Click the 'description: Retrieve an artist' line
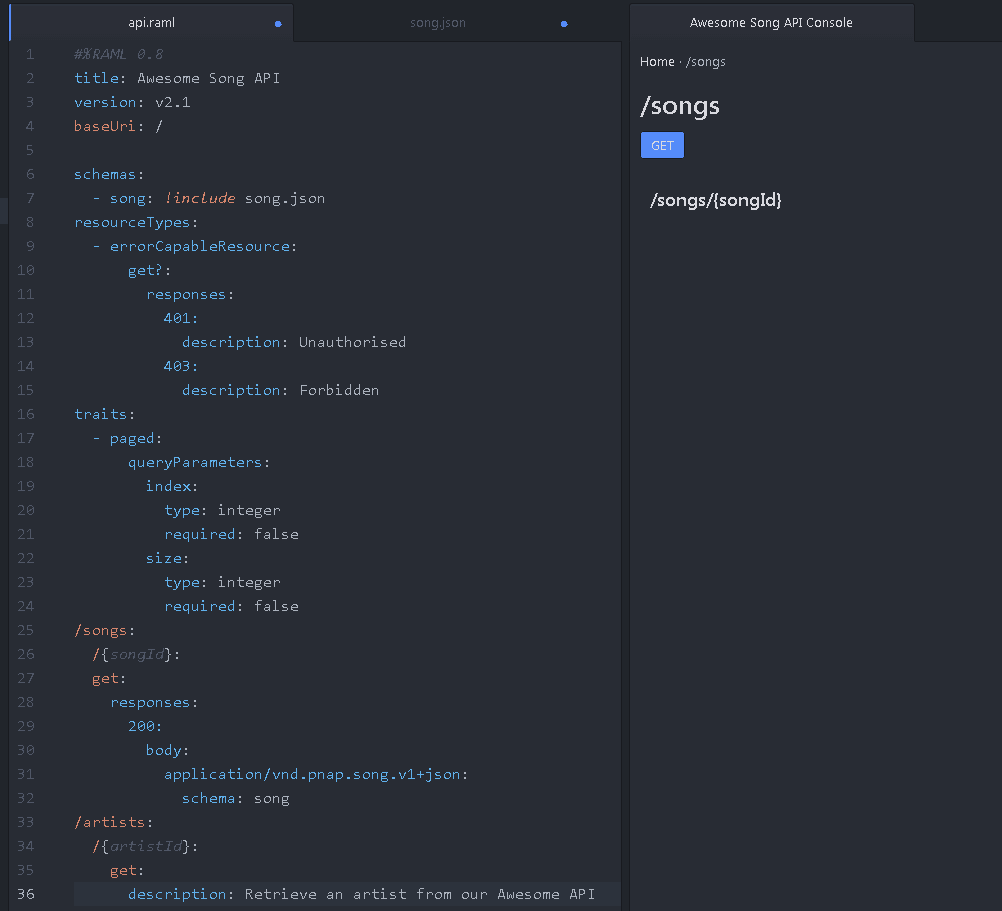1002x911 pixels. (x=361, y=894)
